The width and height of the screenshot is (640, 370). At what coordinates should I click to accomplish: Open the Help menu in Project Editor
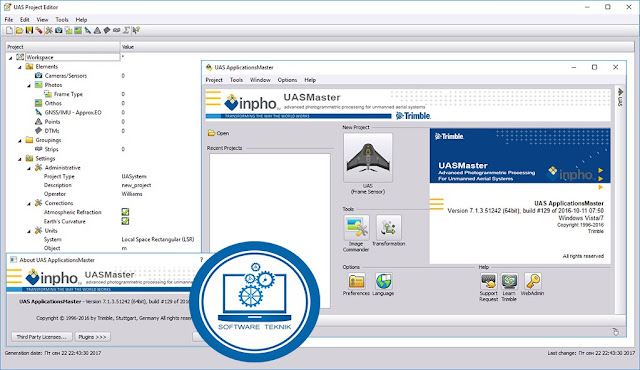81,19
